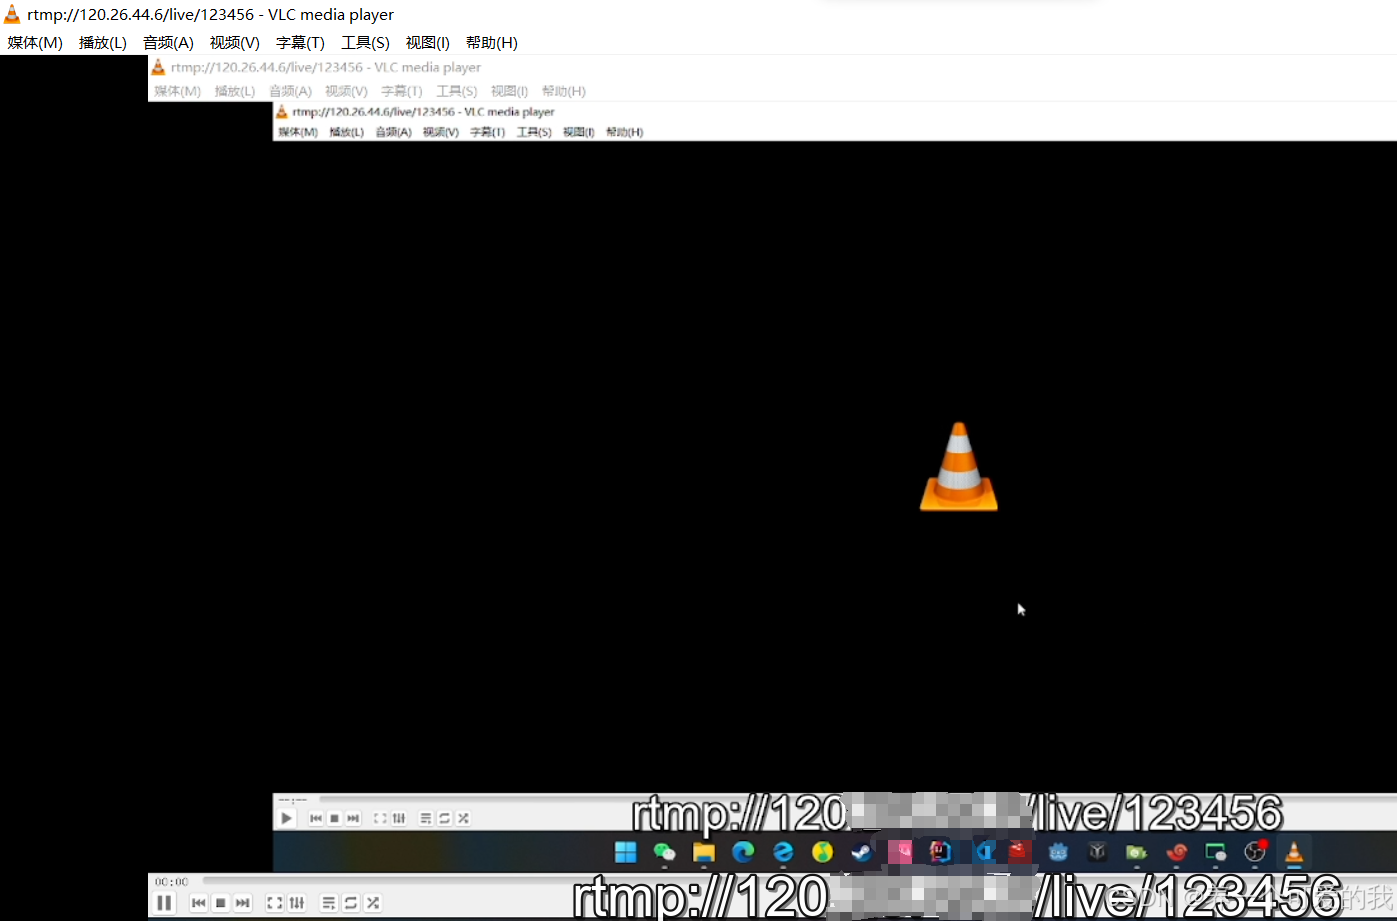Click the 00:00 elapsed time label

click(x=171, y=882)
